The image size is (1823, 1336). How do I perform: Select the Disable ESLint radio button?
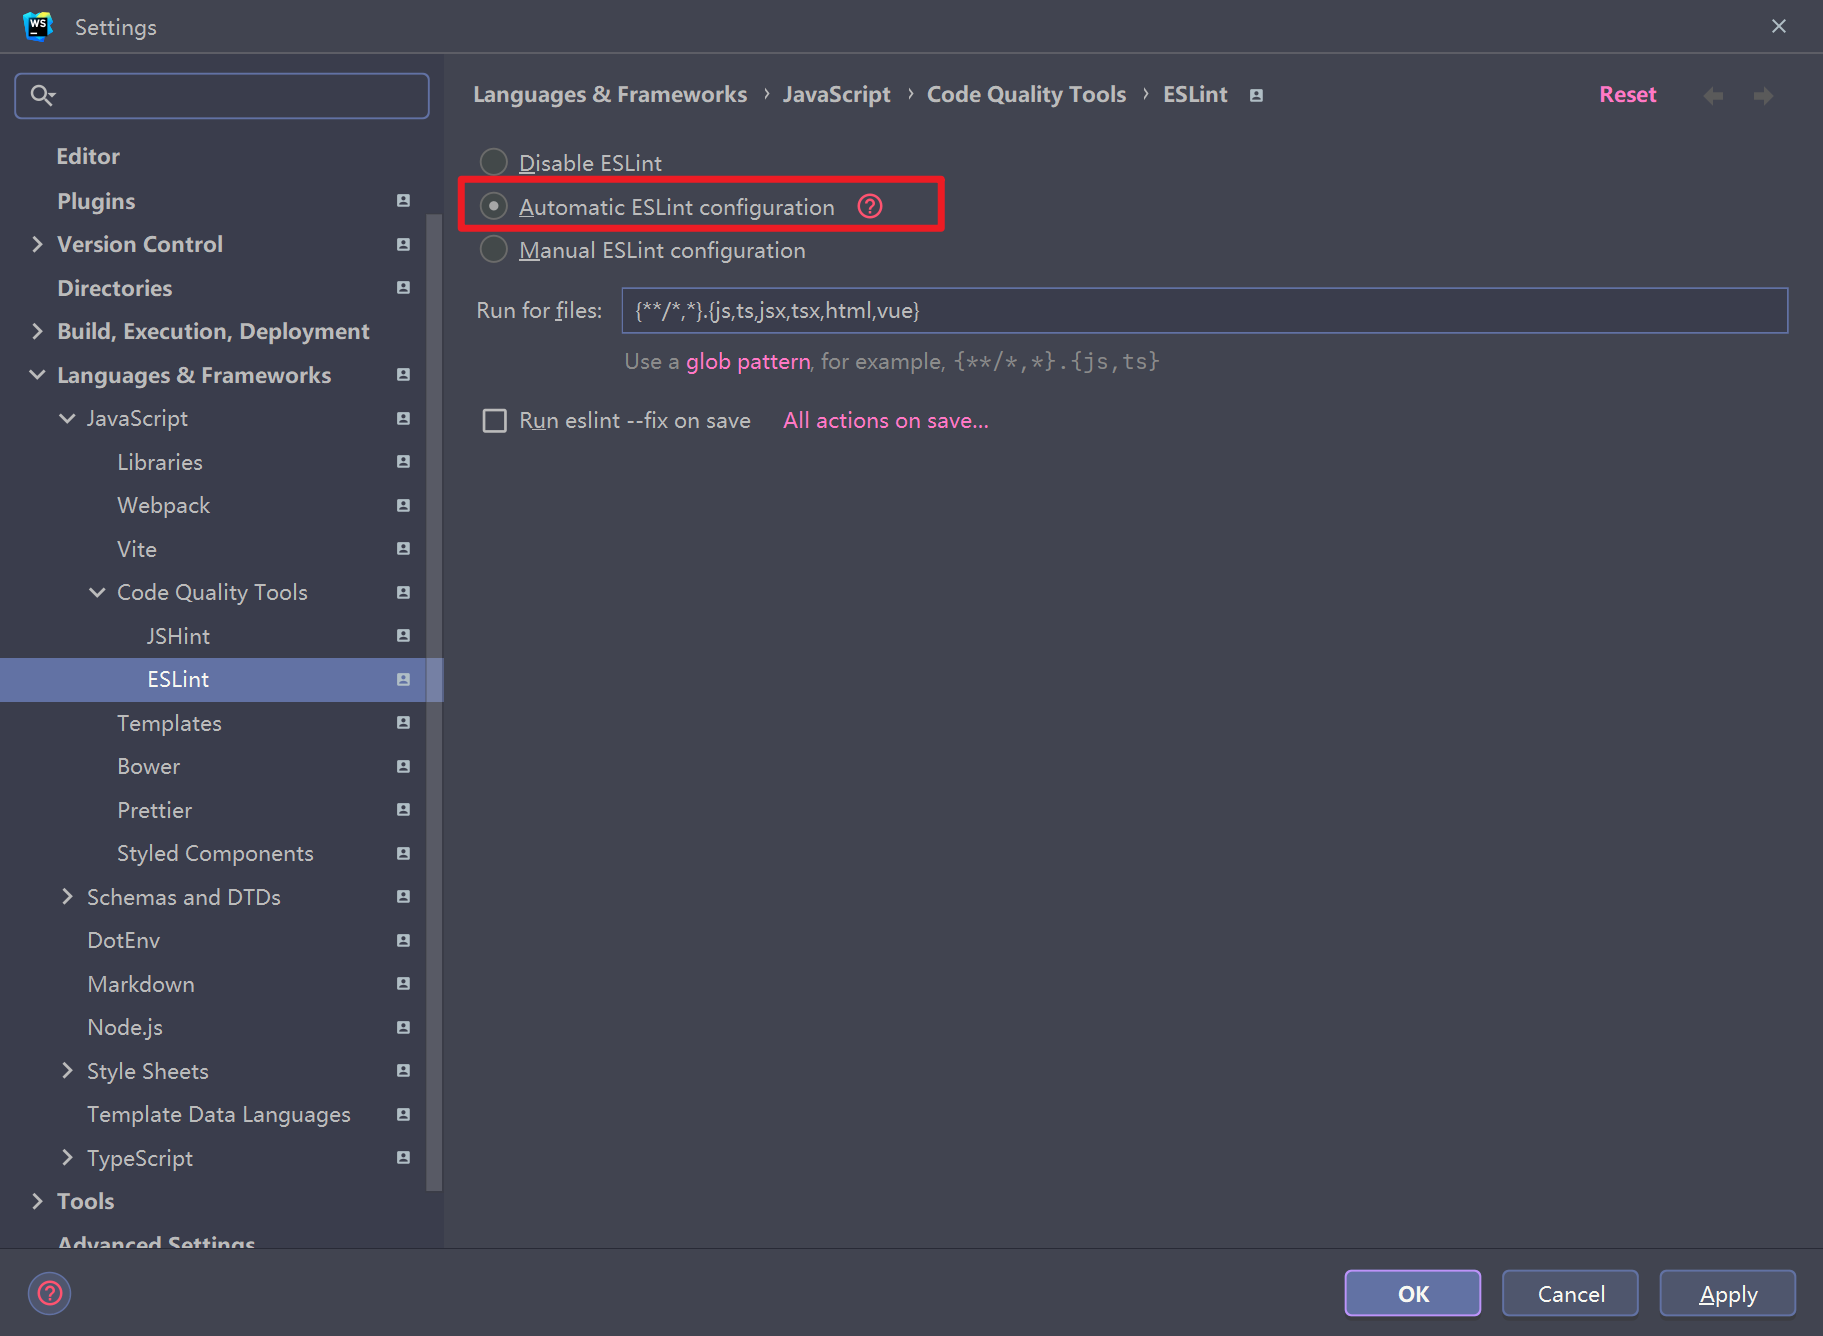tap(494, 162)
